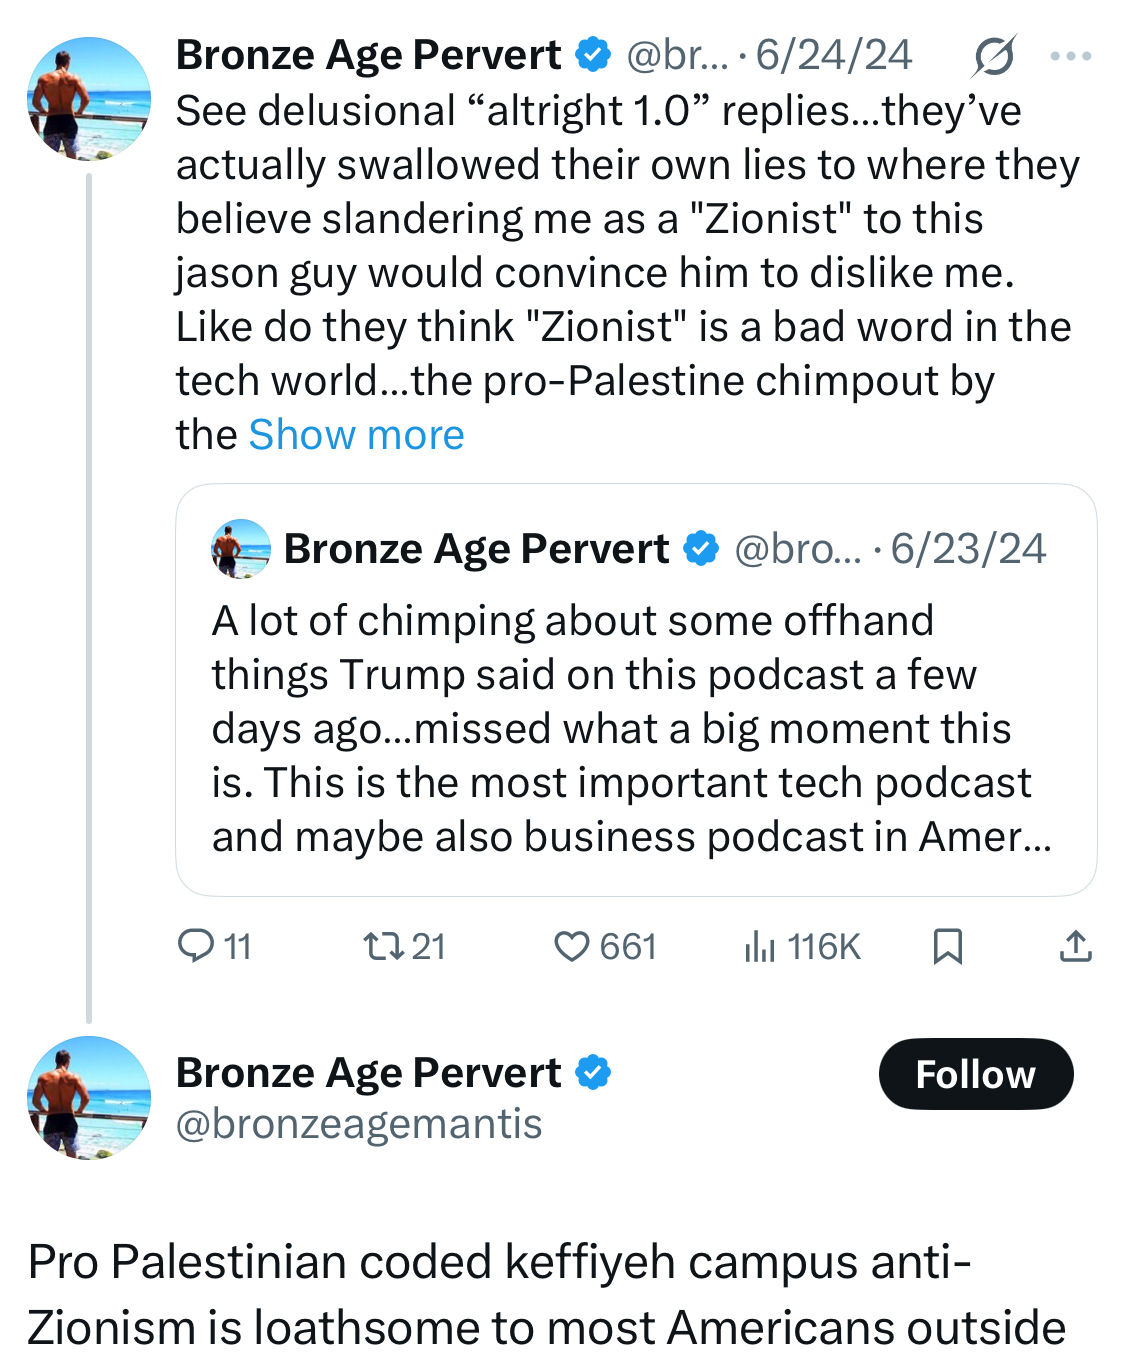Viewport: 1125px width, 1362px height.
Task: Tap the quoted tweet's small avatar
Action: [241, 549]
